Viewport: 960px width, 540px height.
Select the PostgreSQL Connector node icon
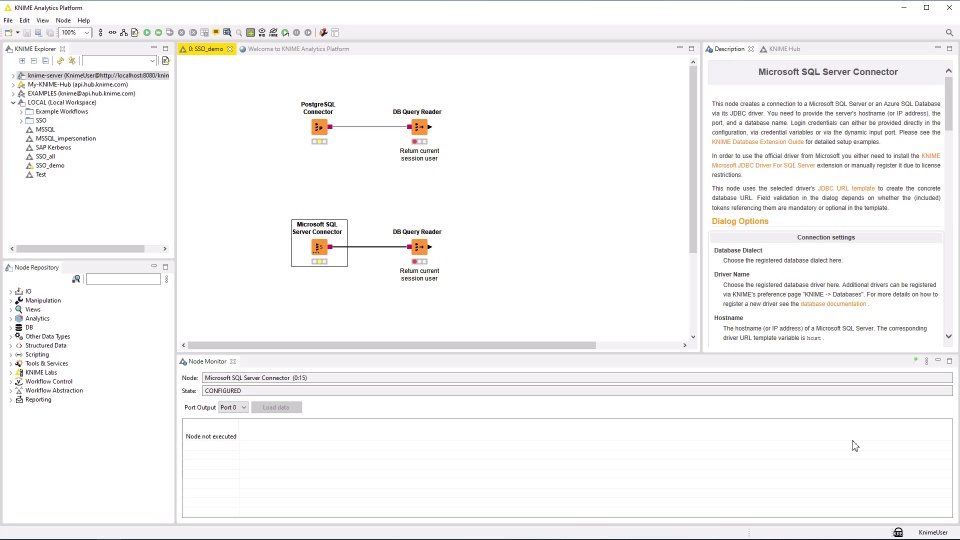tap(319, 127)
